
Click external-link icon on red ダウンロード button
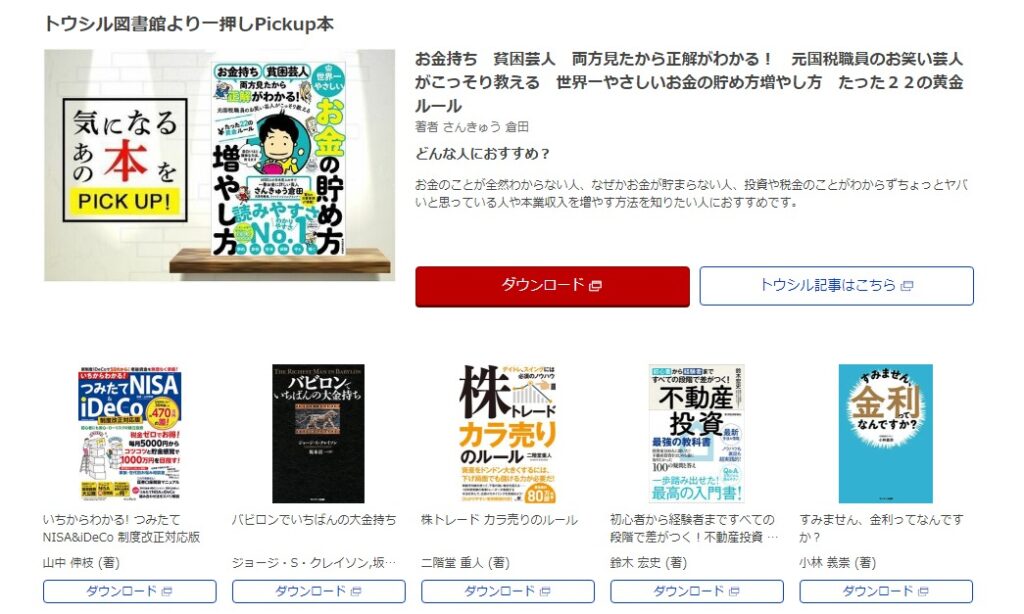pyautogui.click(x=595, y=286)
